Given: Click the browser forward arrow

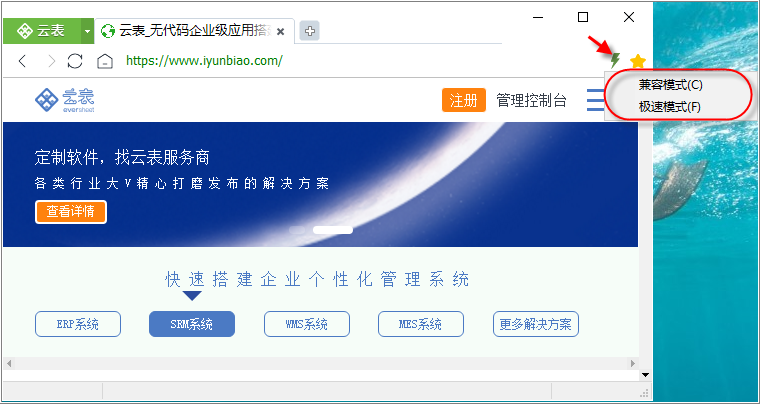Looking at the screenshot, I should [x=51, y=61].
